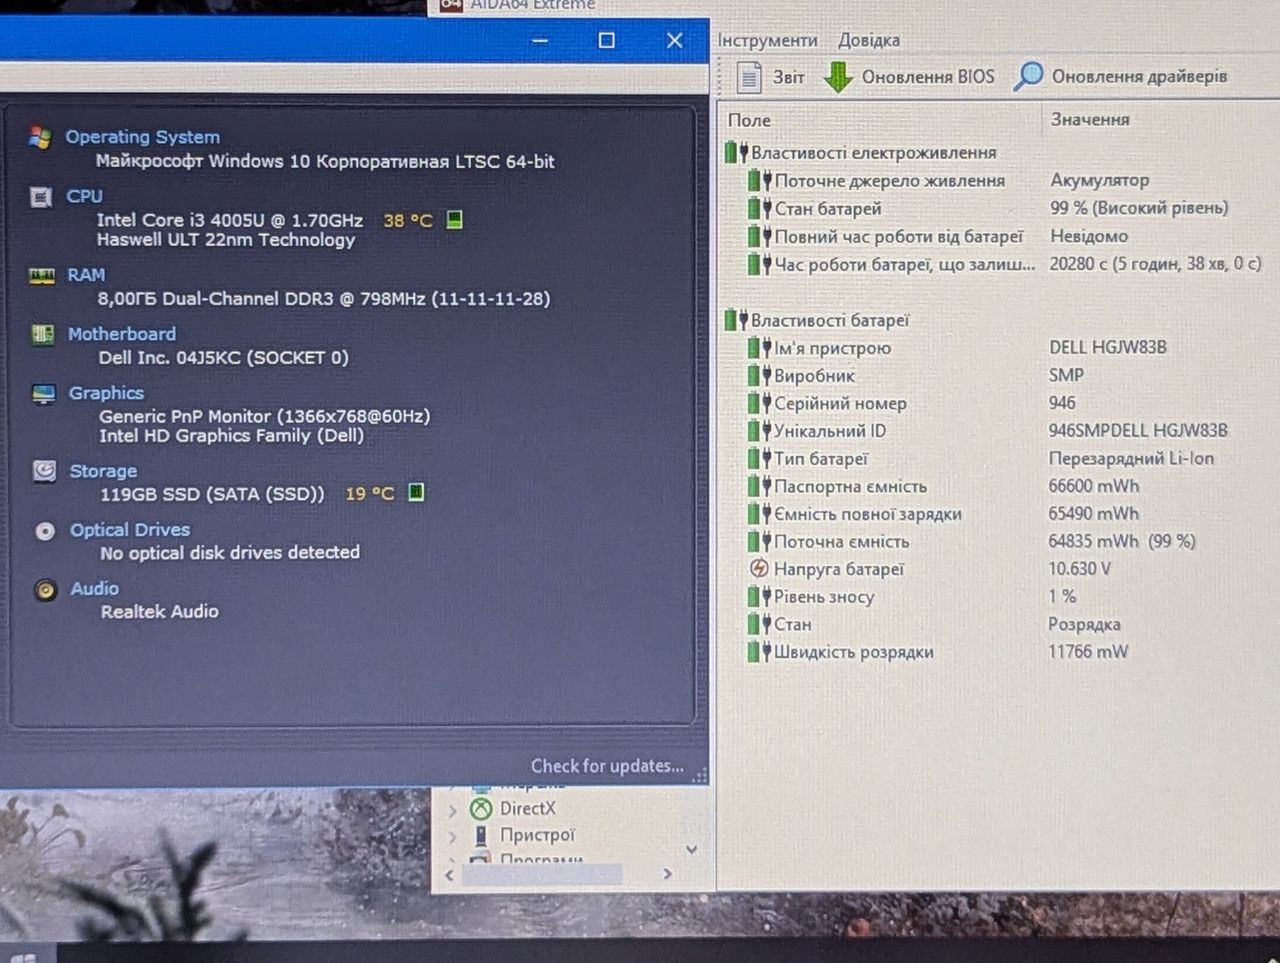Click the magnifier Оновлення драйверів icon
Screen dimensions: 1280x963
click(1028, 76)
